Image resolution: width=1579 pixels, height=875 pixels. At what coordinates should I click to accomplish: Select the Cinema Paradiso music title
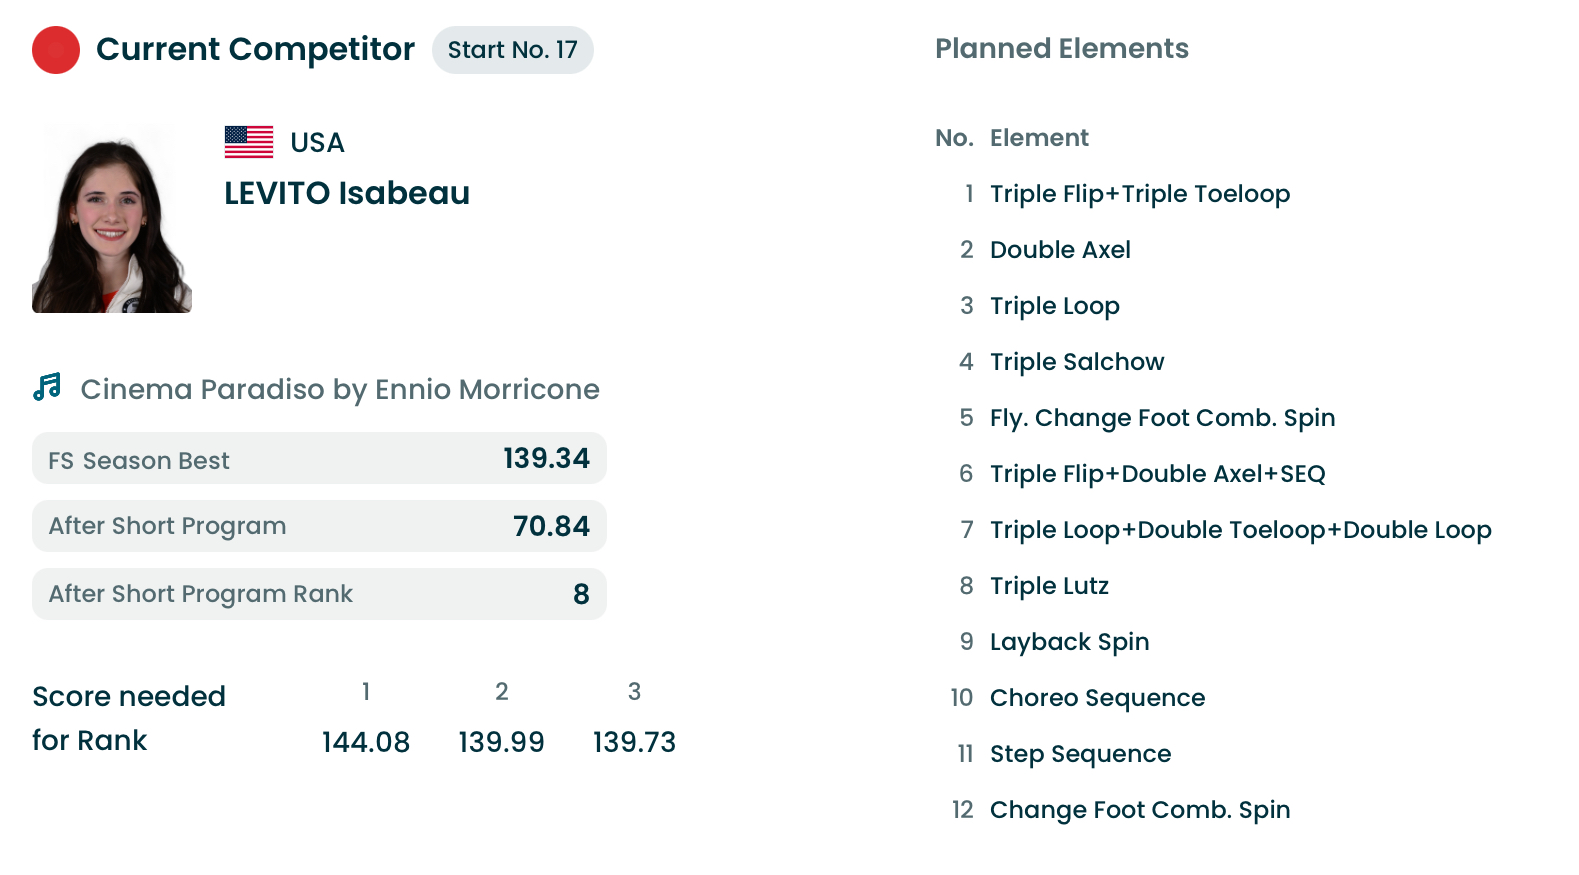point(340,389)
